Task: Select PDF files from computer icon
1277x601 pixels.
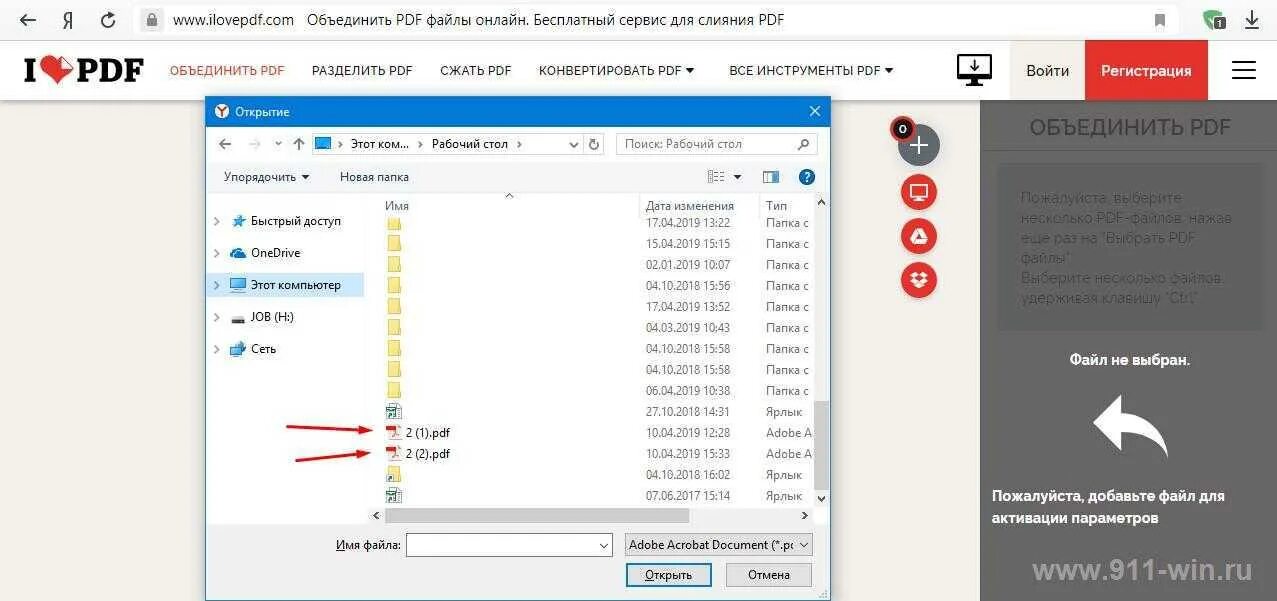Action: [918, 192]
